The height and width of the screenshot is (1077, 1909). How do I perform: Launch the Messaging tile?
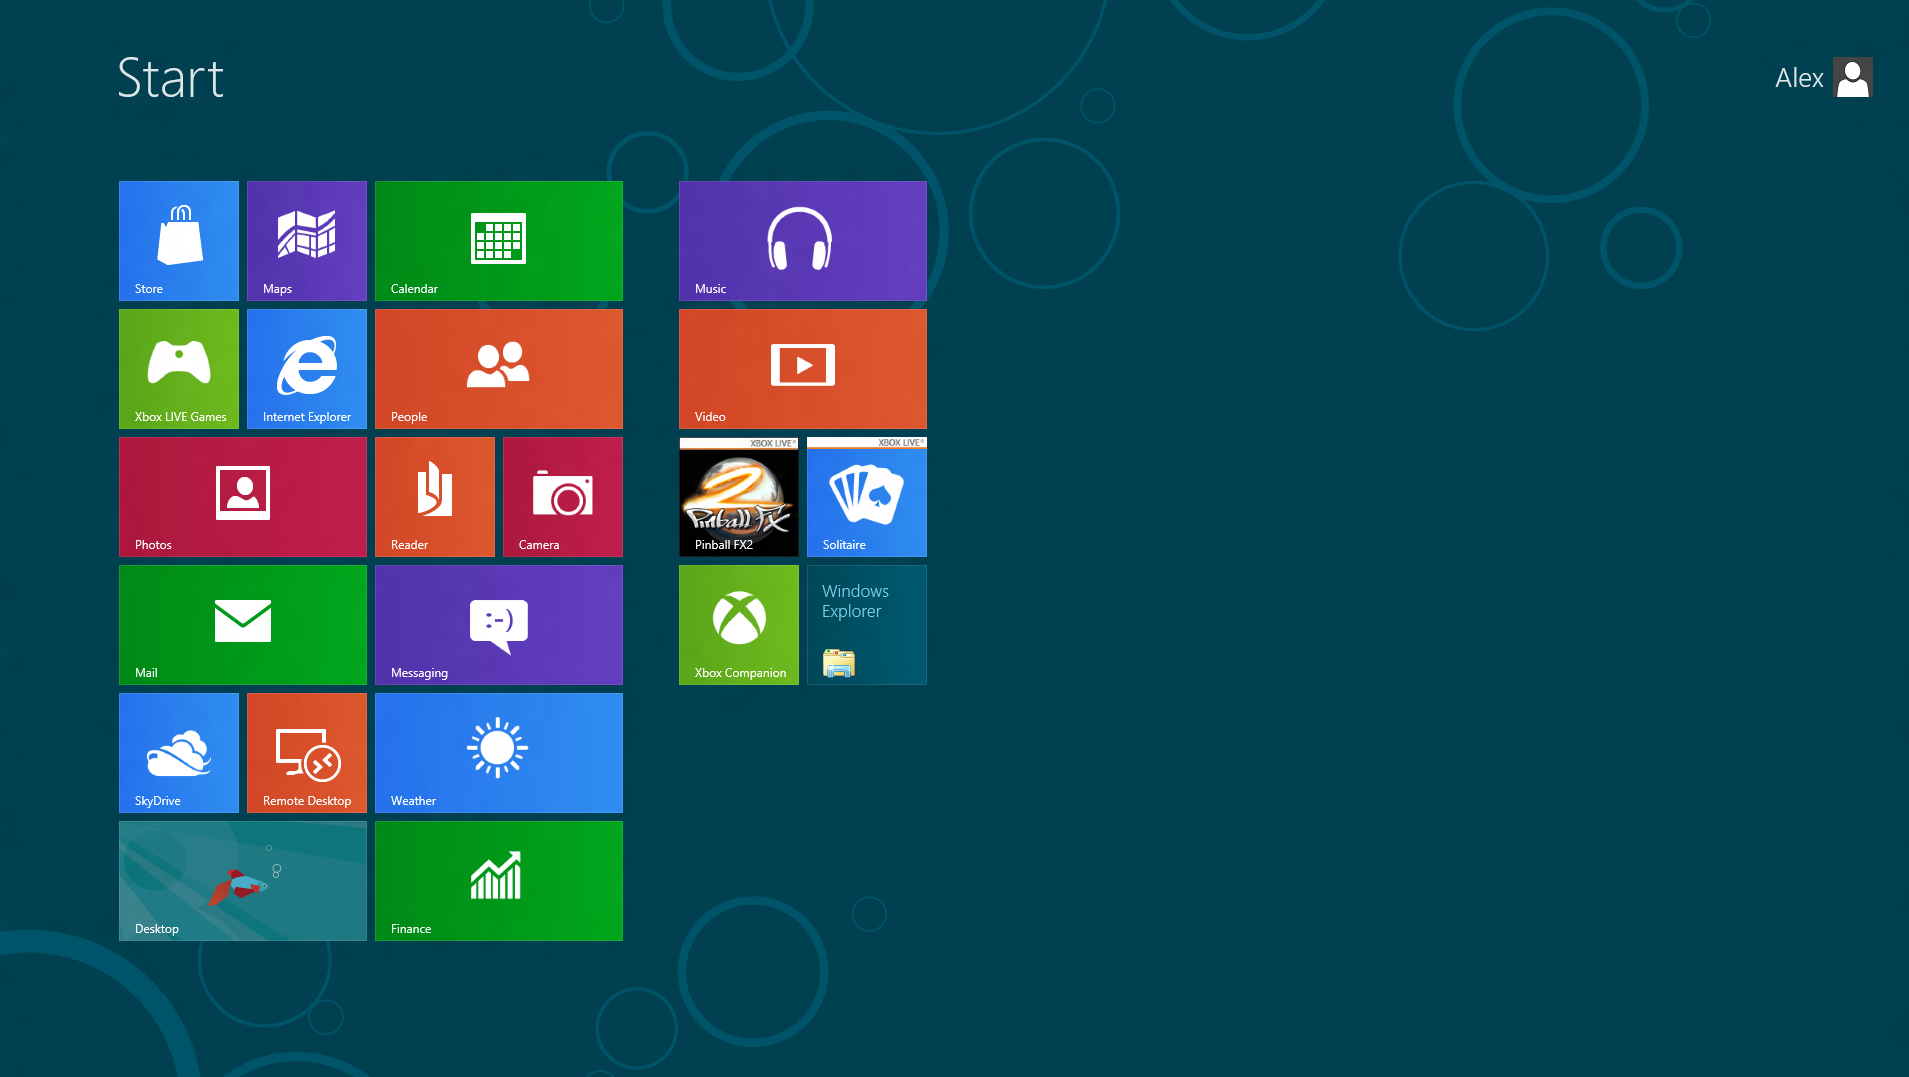pos(499,625)
